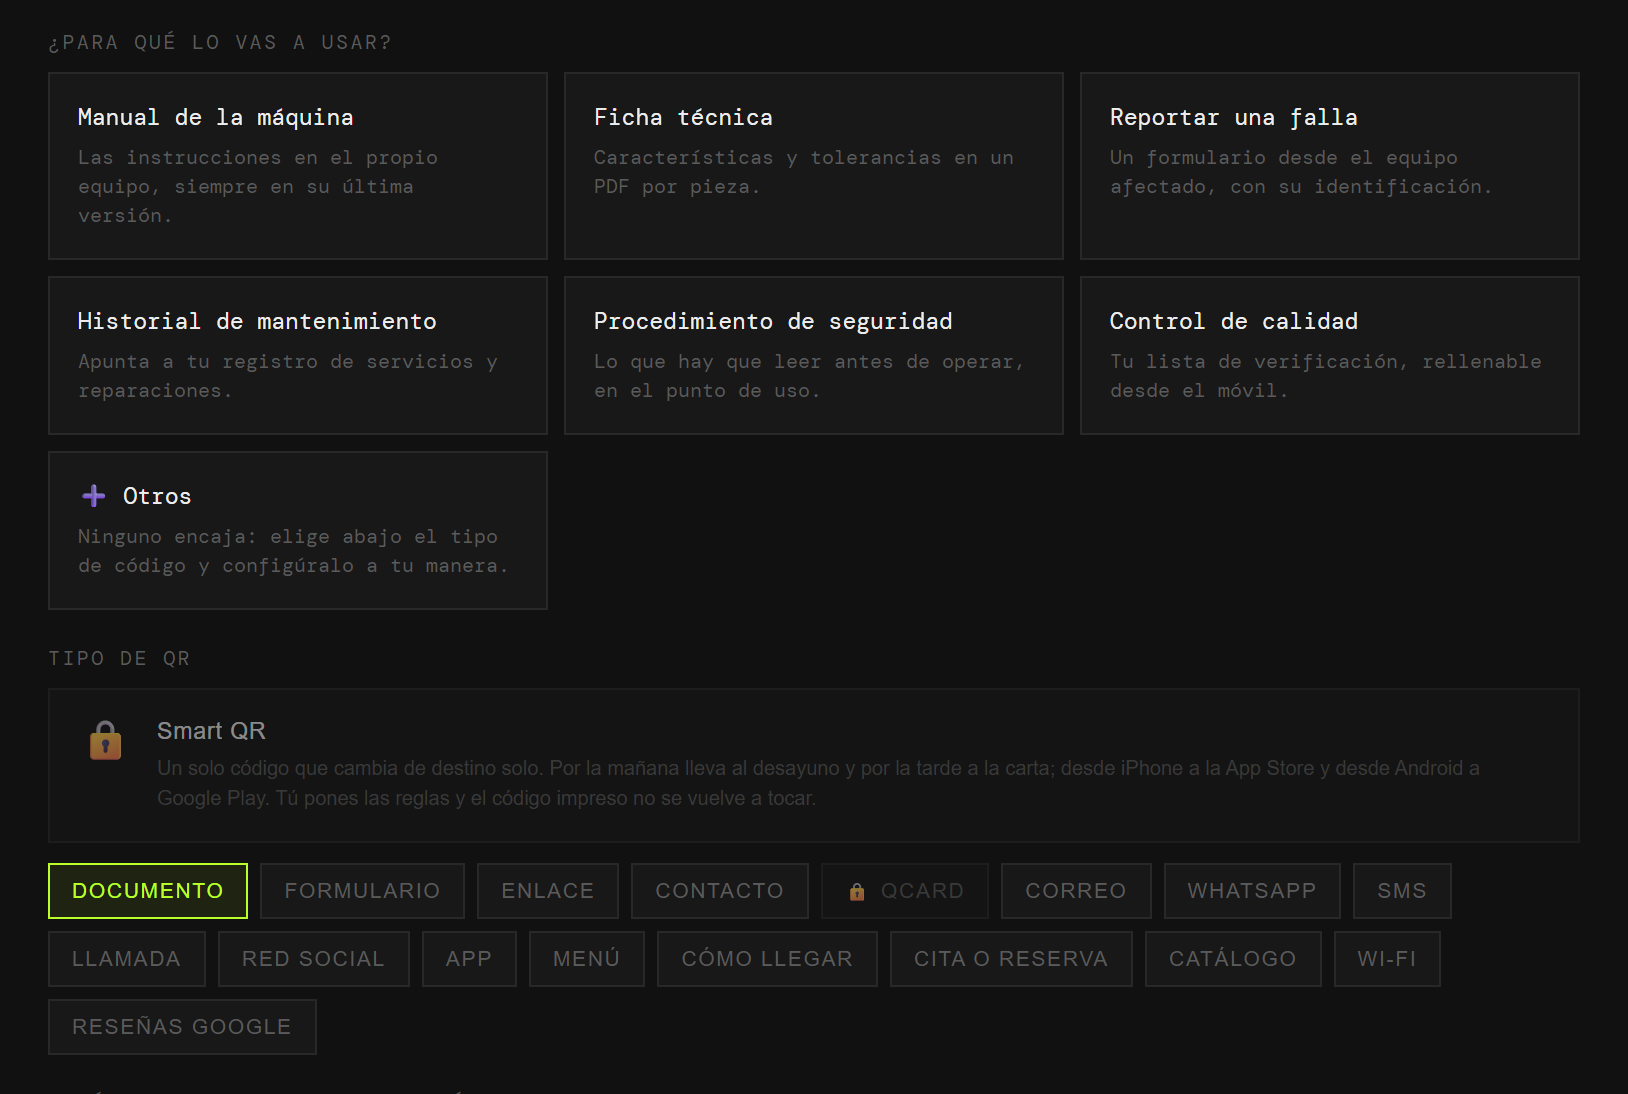Select WHATSAPP as the QR type
The image size is (1628, 1094).
click(x=1252, y=891)
